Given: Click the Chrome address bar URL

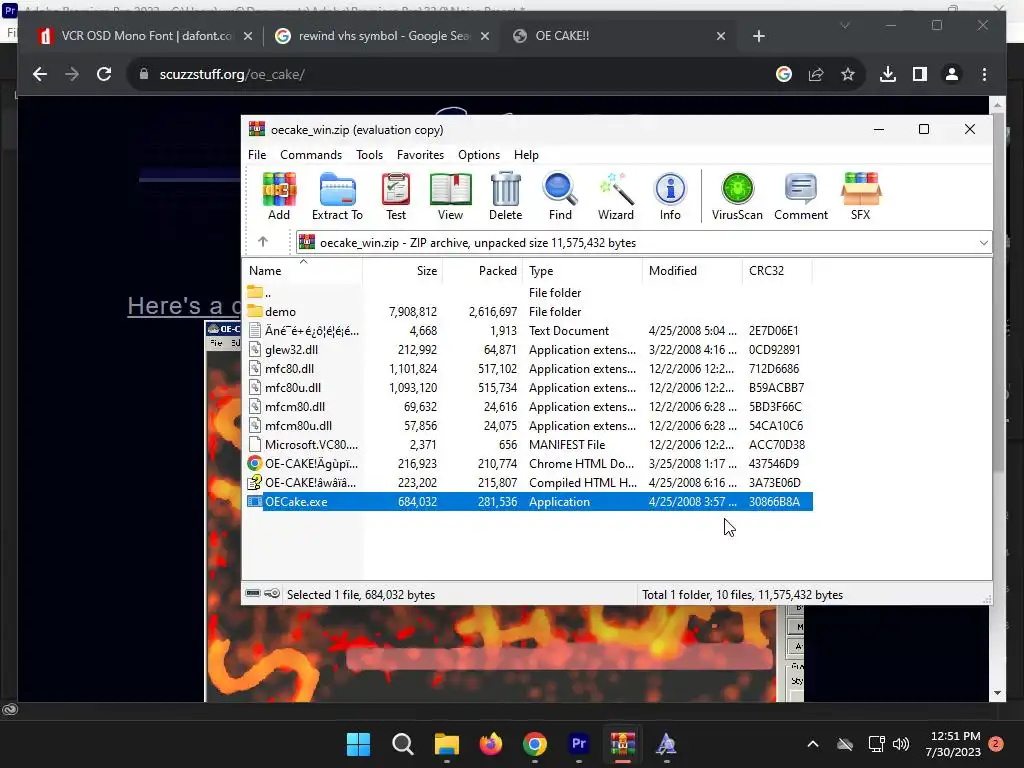Looking at the screenshot, I should [232, 74].
